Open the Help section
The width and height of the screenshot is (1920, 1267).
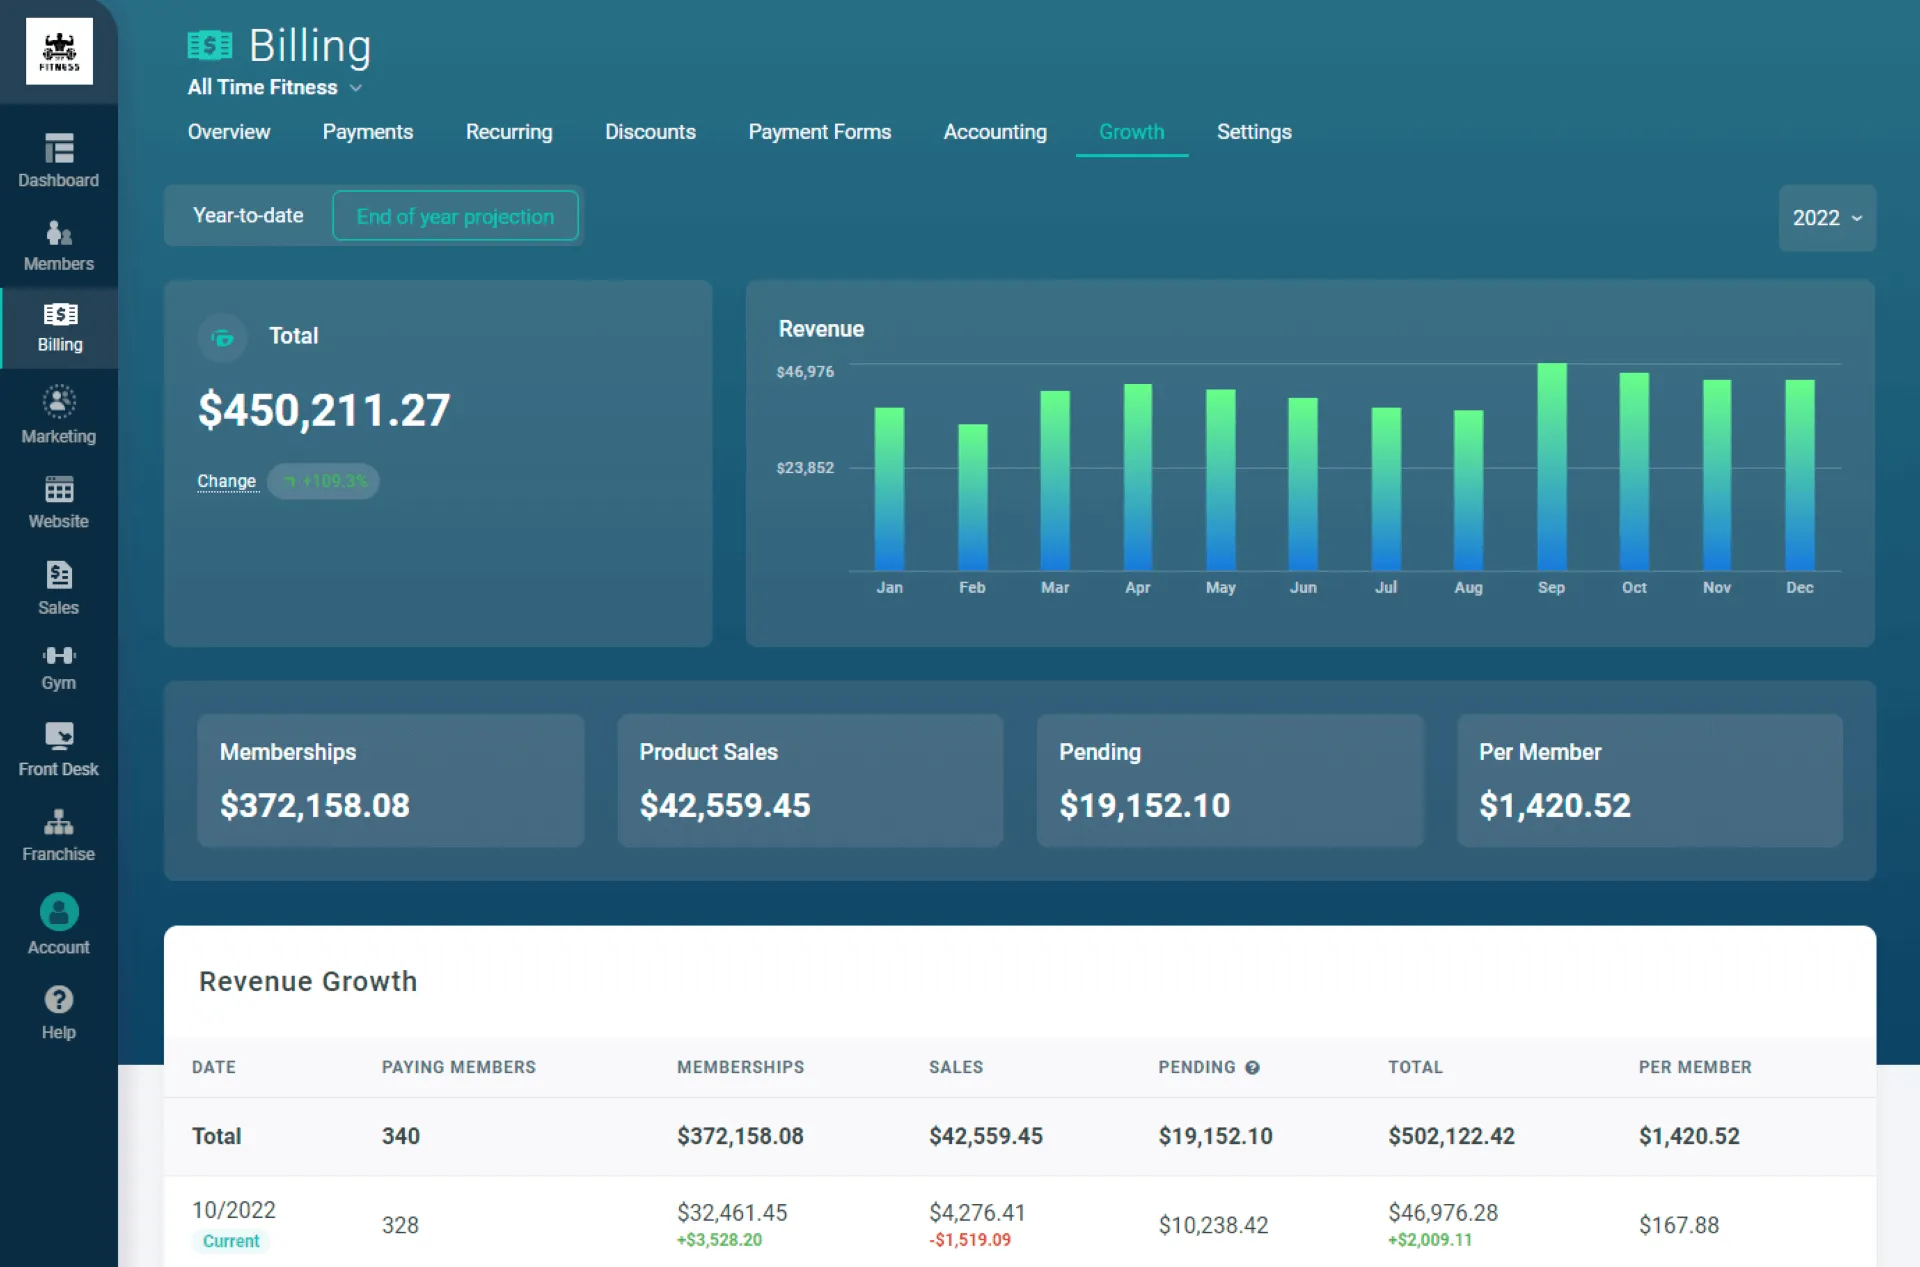click(59, 1010)
